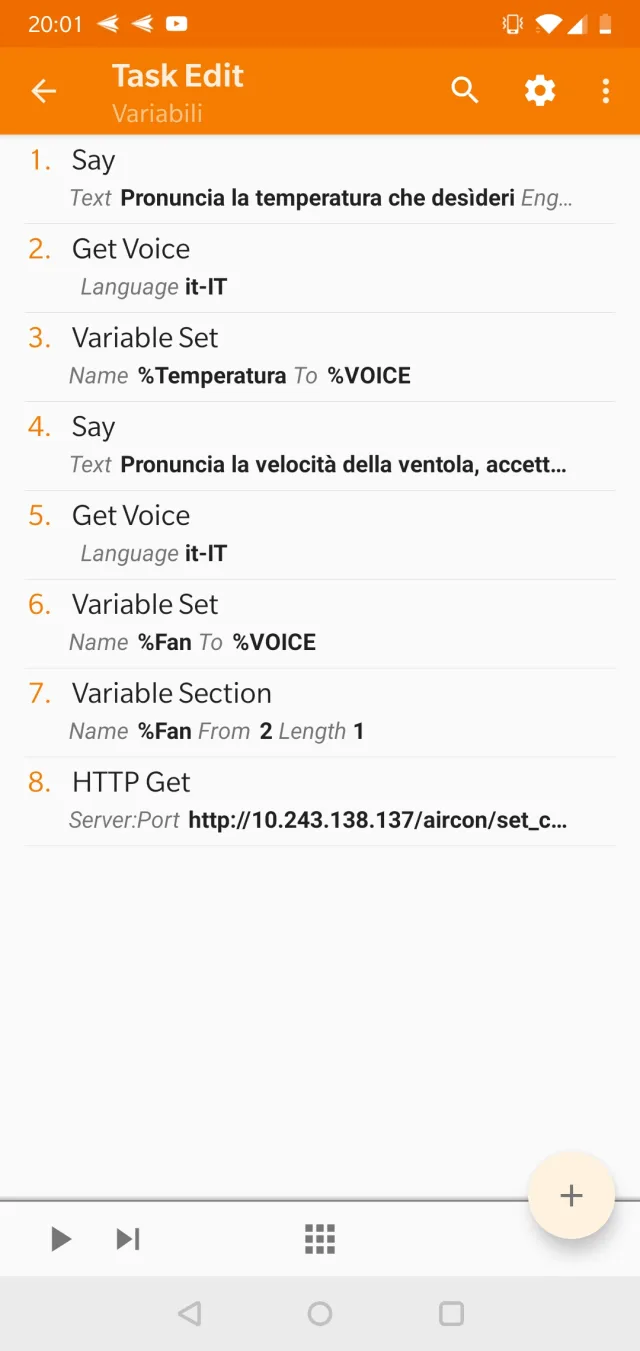The height and width of the screenshot is (1351, 640).
Task: Open the first Say action
Action: tap(320, 177)
